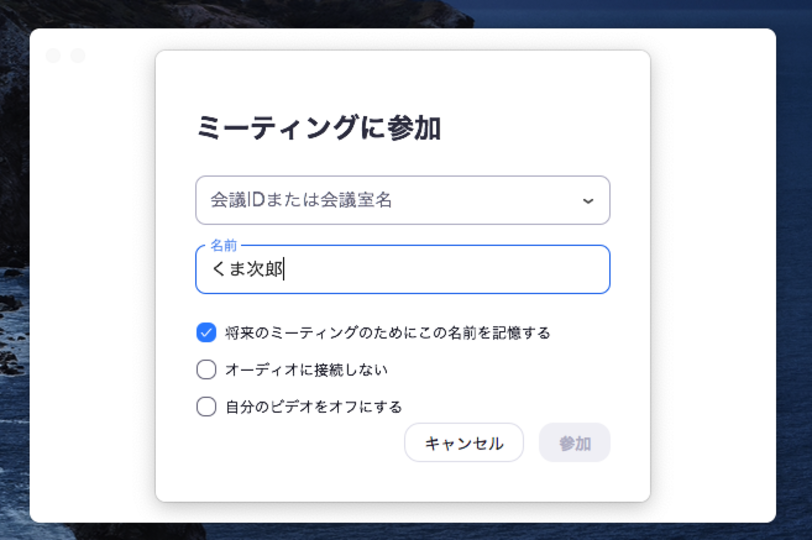Enable the オーディオに接続しない checkbox
This screenshot has width=812, height=540.
pos(207,370)
